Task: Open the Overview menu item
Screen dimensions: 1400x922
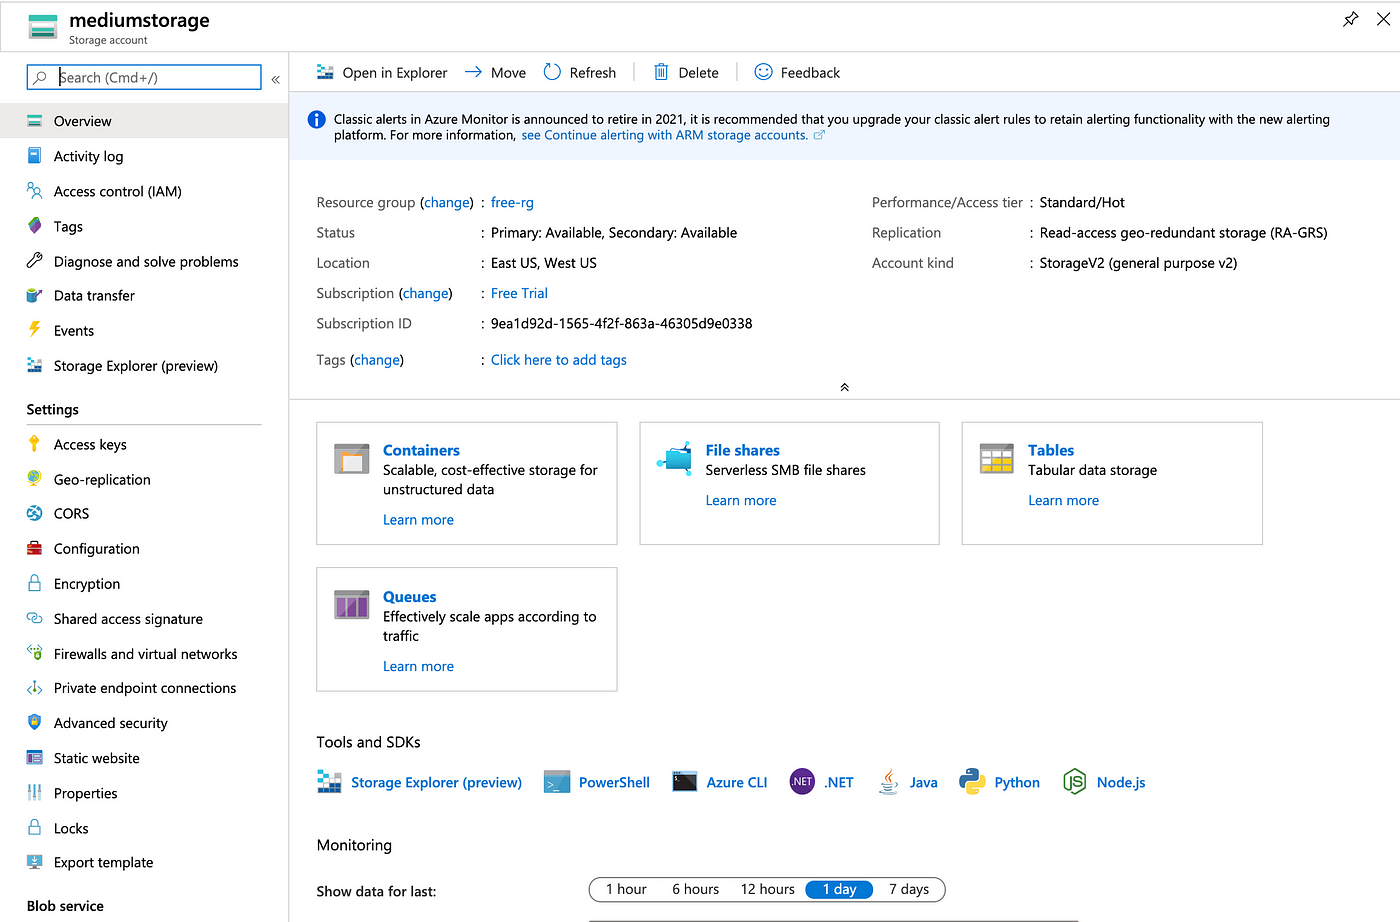Action: [x=144, y=121]
